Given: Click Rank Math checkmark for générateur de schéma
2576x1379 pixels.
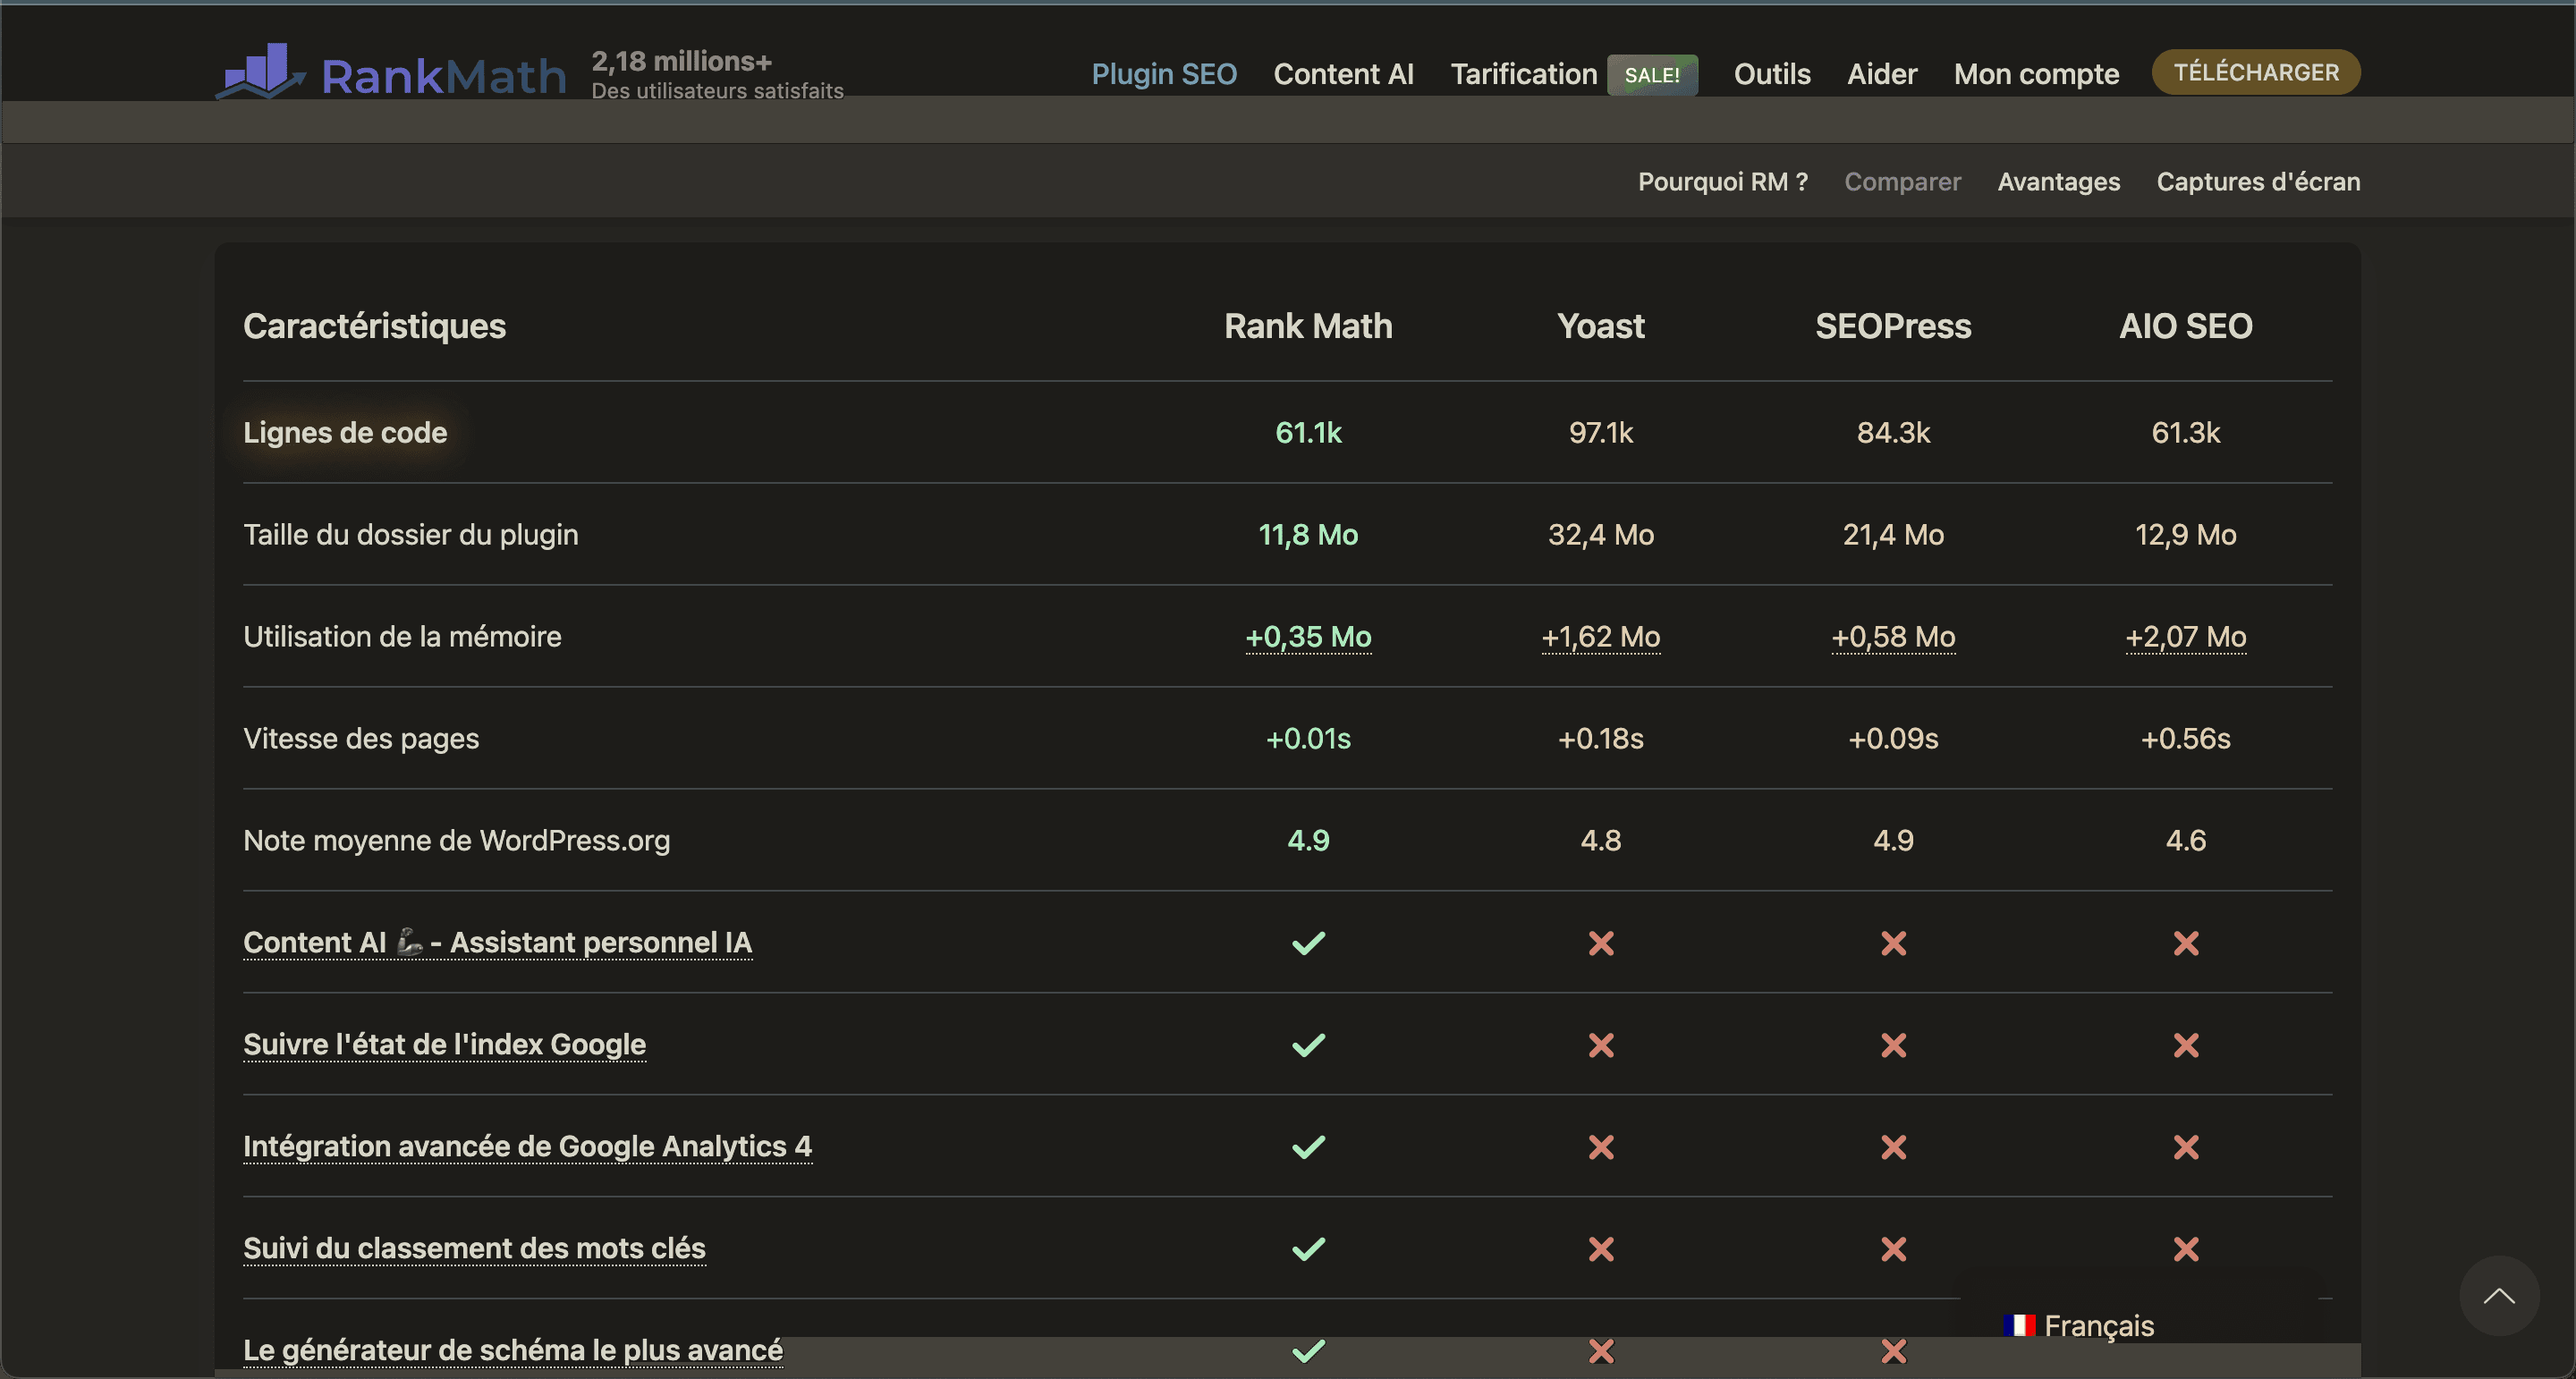Looking at the screenshot, I should click(x=1308, y=1351).
